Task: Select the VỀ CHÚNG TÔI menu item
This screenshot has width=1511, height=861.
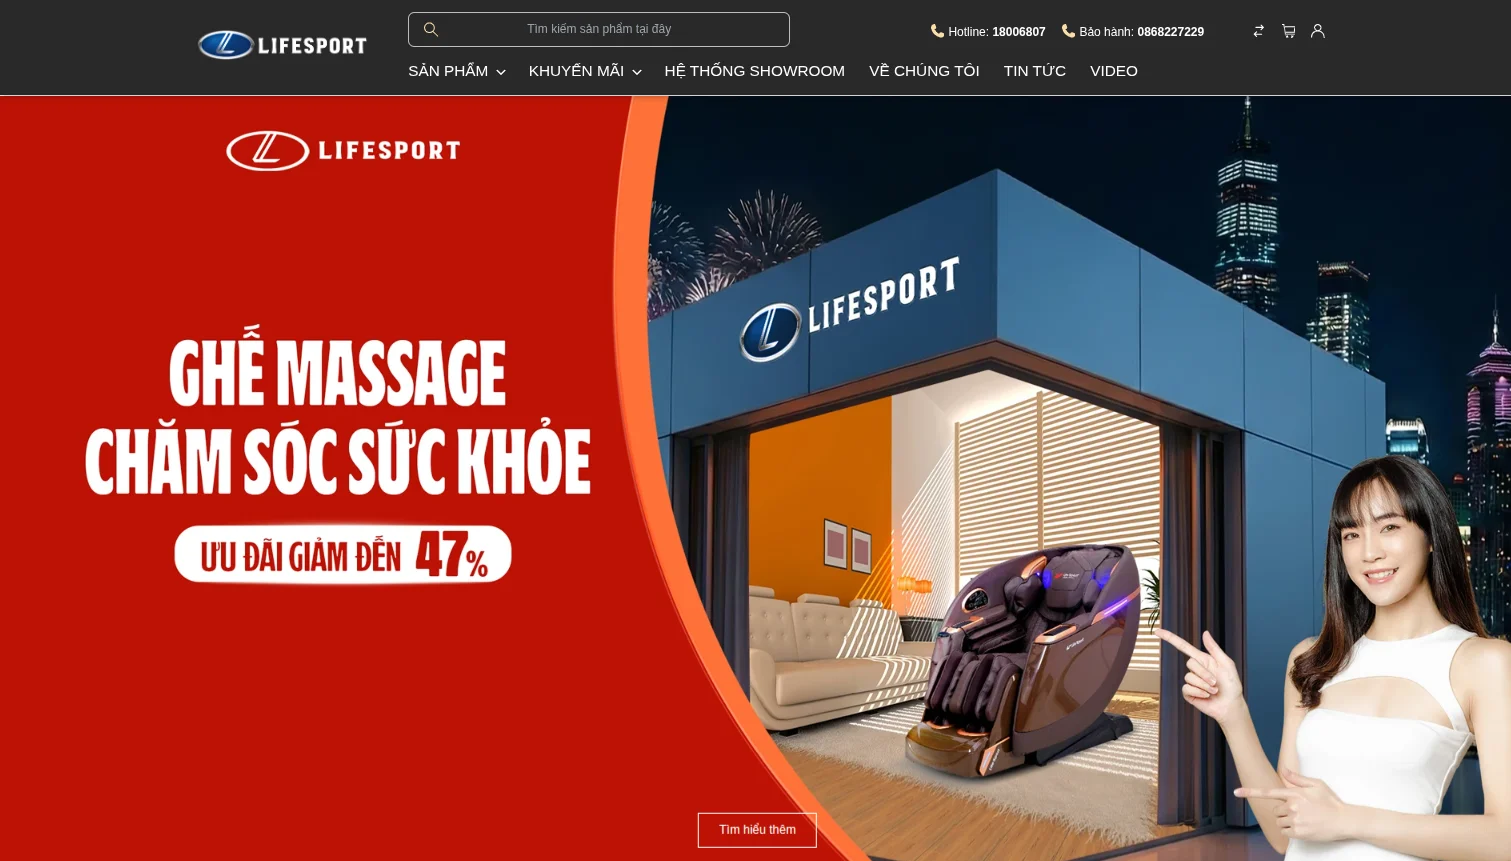Action: pyautogui.click(x=924, y=70)
